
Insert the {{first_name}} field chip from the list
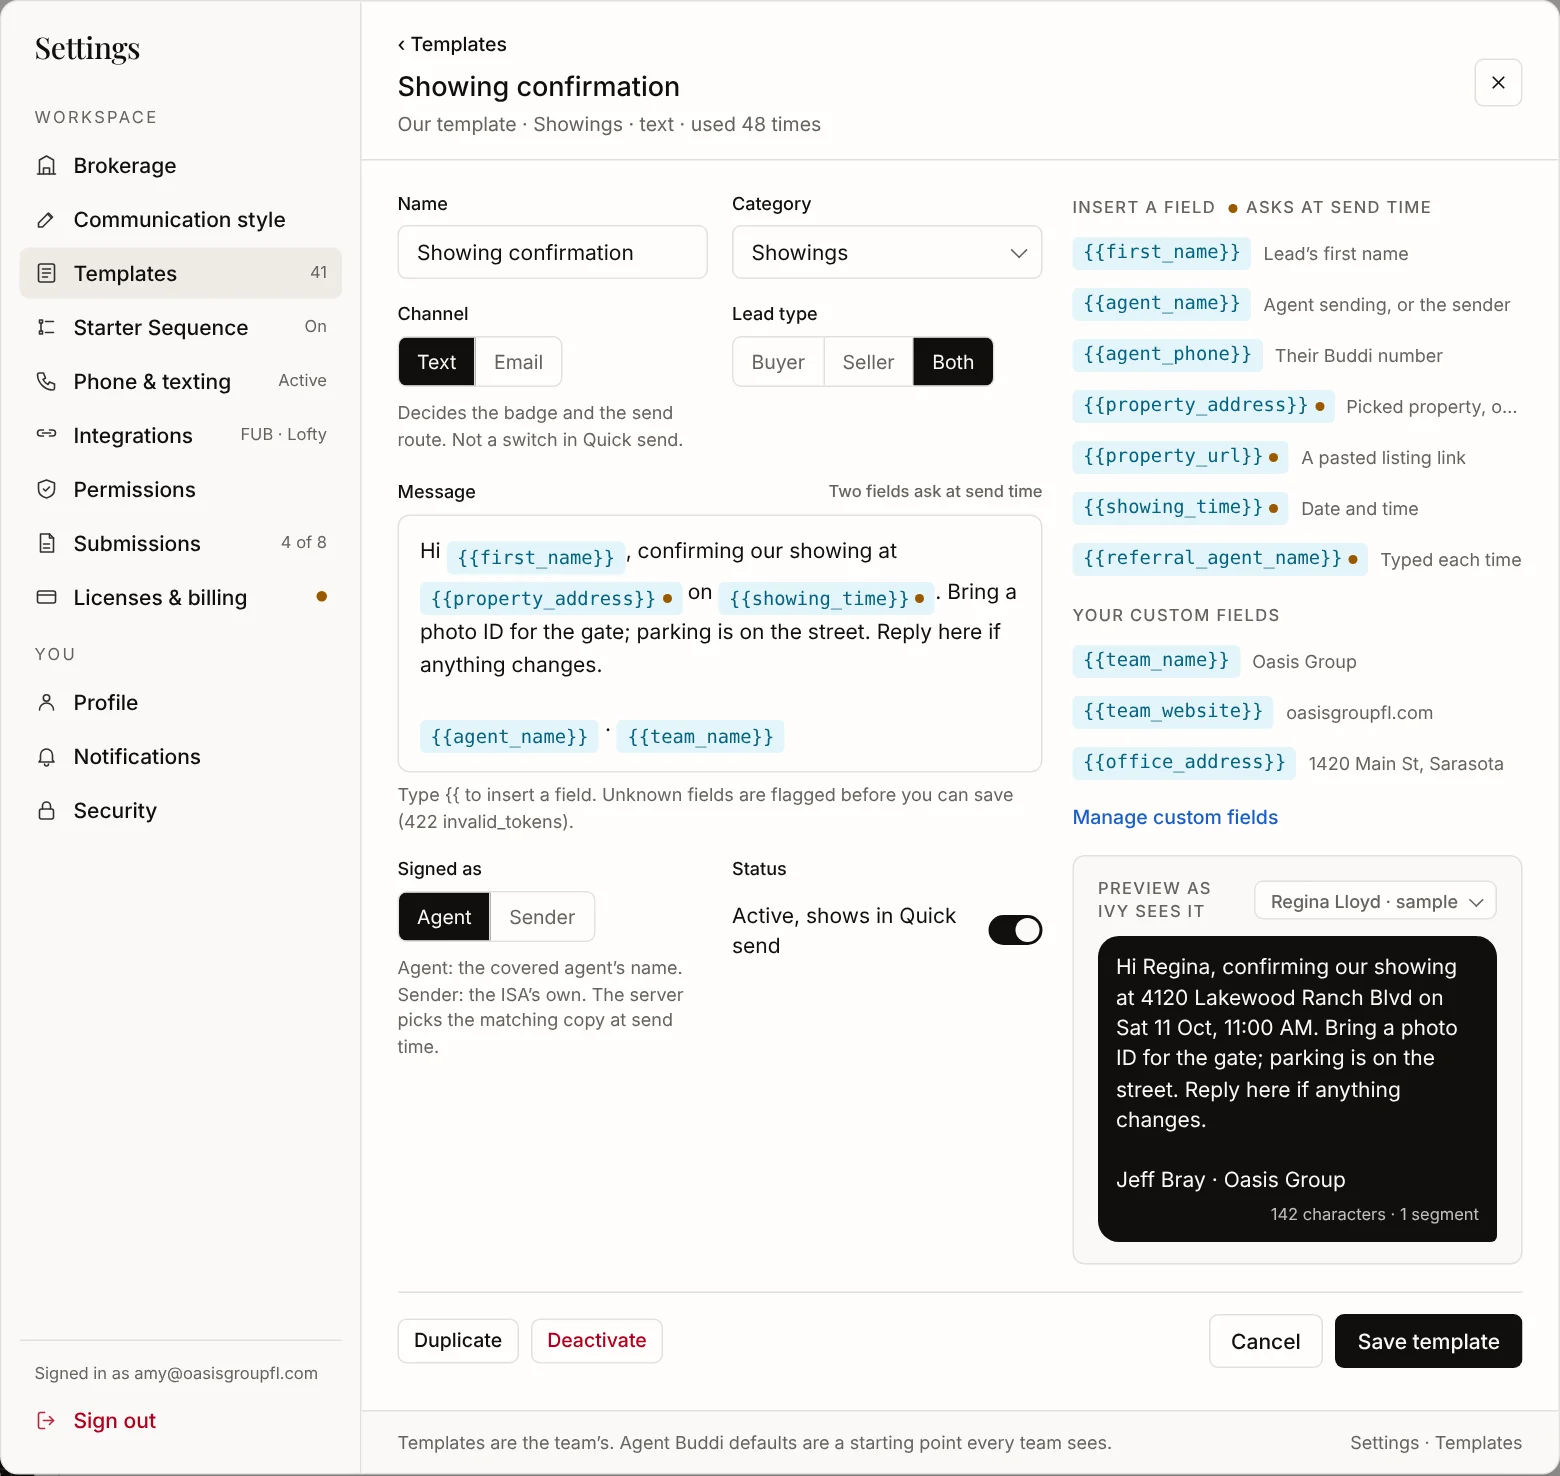coord(1161,253)
